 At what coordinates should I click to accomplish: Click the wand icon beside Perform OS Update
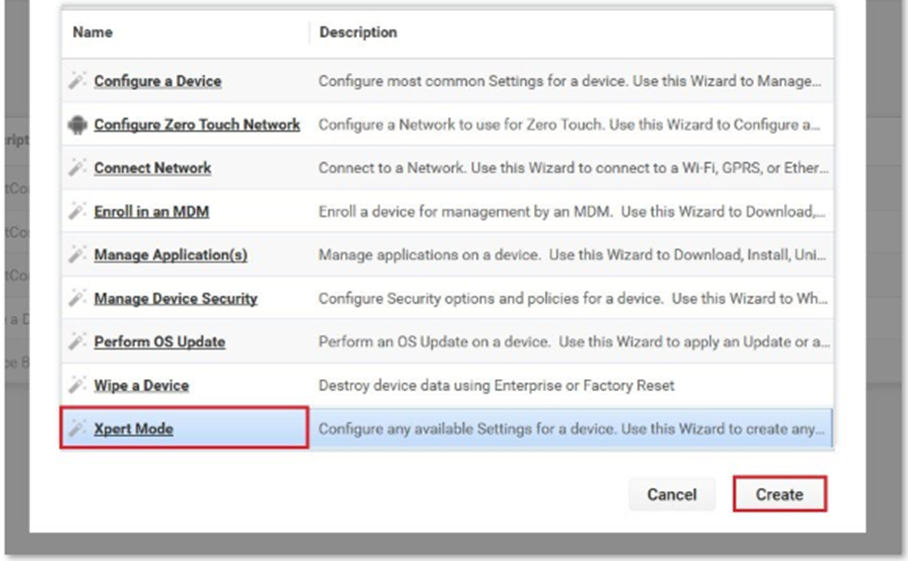(77, 342)
